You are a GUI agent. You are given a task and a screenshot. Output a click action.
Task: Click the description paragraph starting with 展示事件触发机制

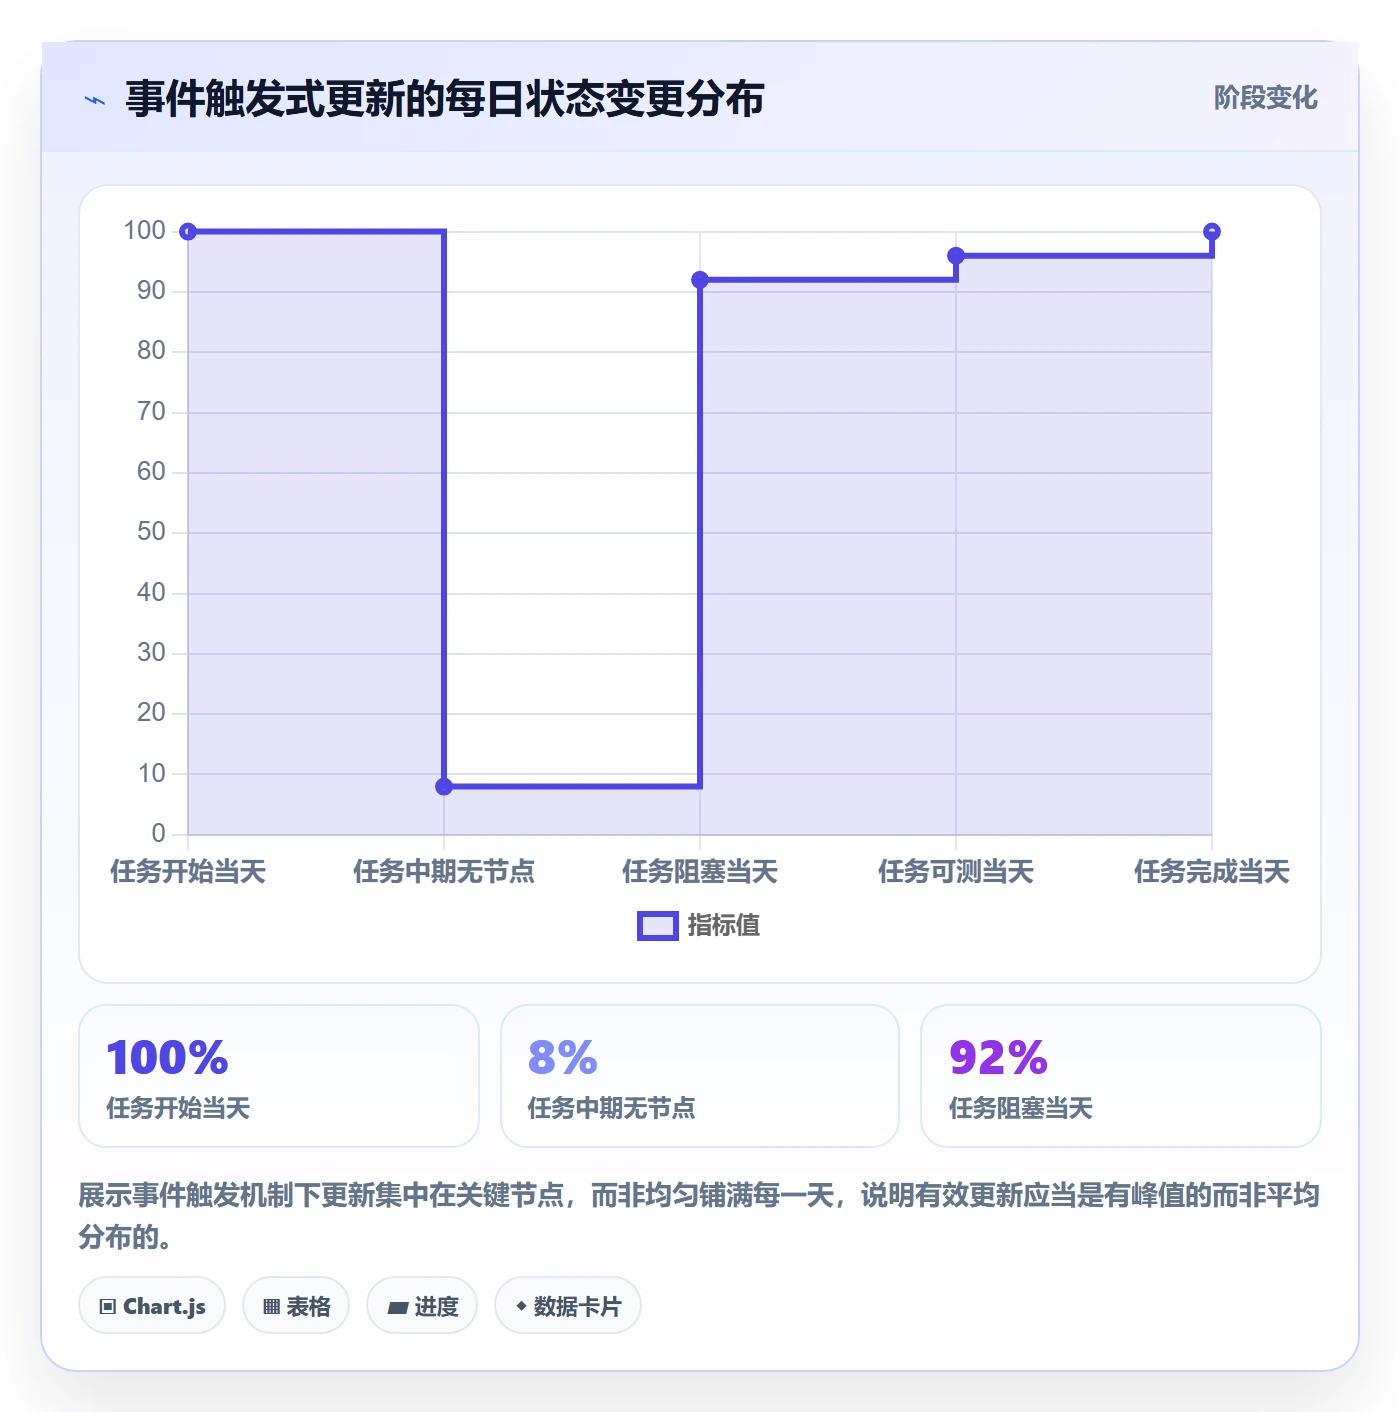pyautogui.click(x=699, y=1216)
